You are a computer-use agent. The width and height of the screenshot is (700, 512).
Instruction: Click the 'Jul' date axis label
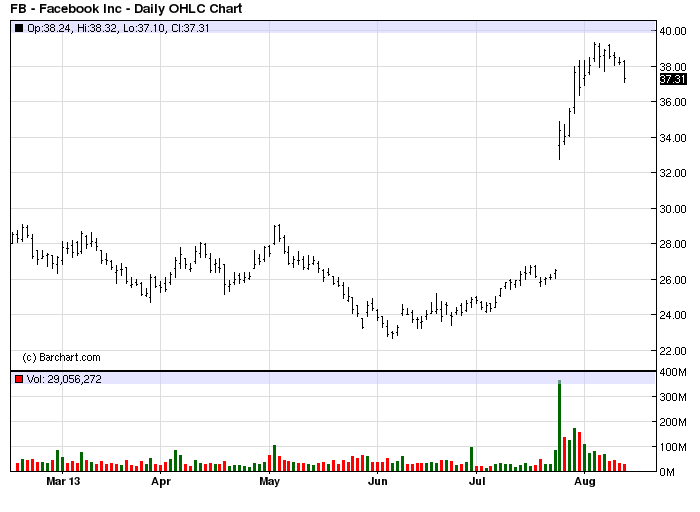(477, 481)
